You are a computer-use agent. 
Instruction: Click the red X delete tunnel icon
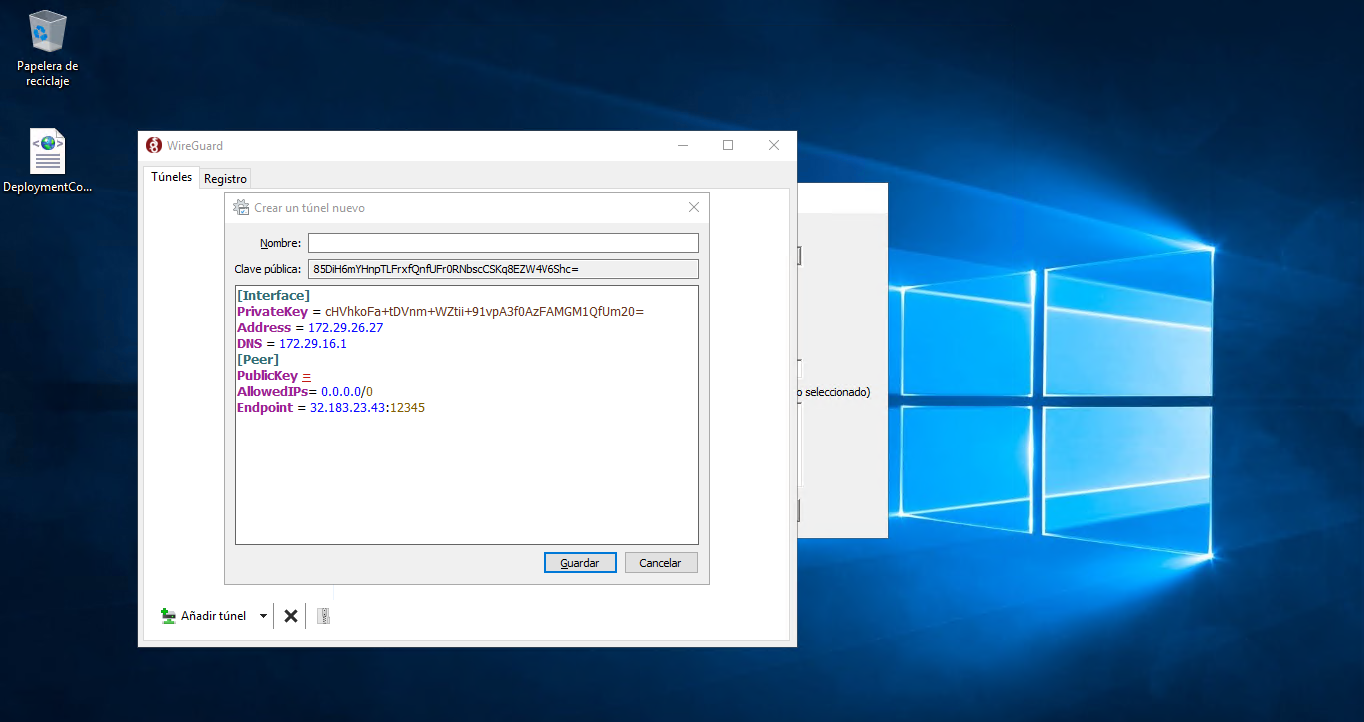291,616
